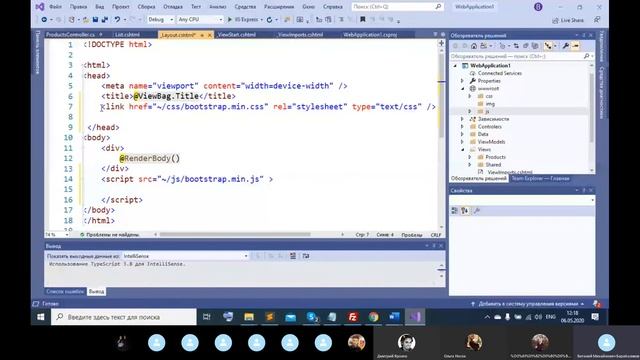Open Task View on taskbar
The width and height of the screenshot is (640, 360).
click(207, 317)
